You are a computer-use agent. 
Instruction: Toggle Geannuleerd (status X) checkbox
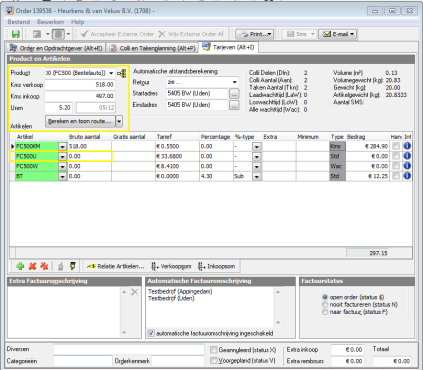pyautogui.click(x=213, y=350)
